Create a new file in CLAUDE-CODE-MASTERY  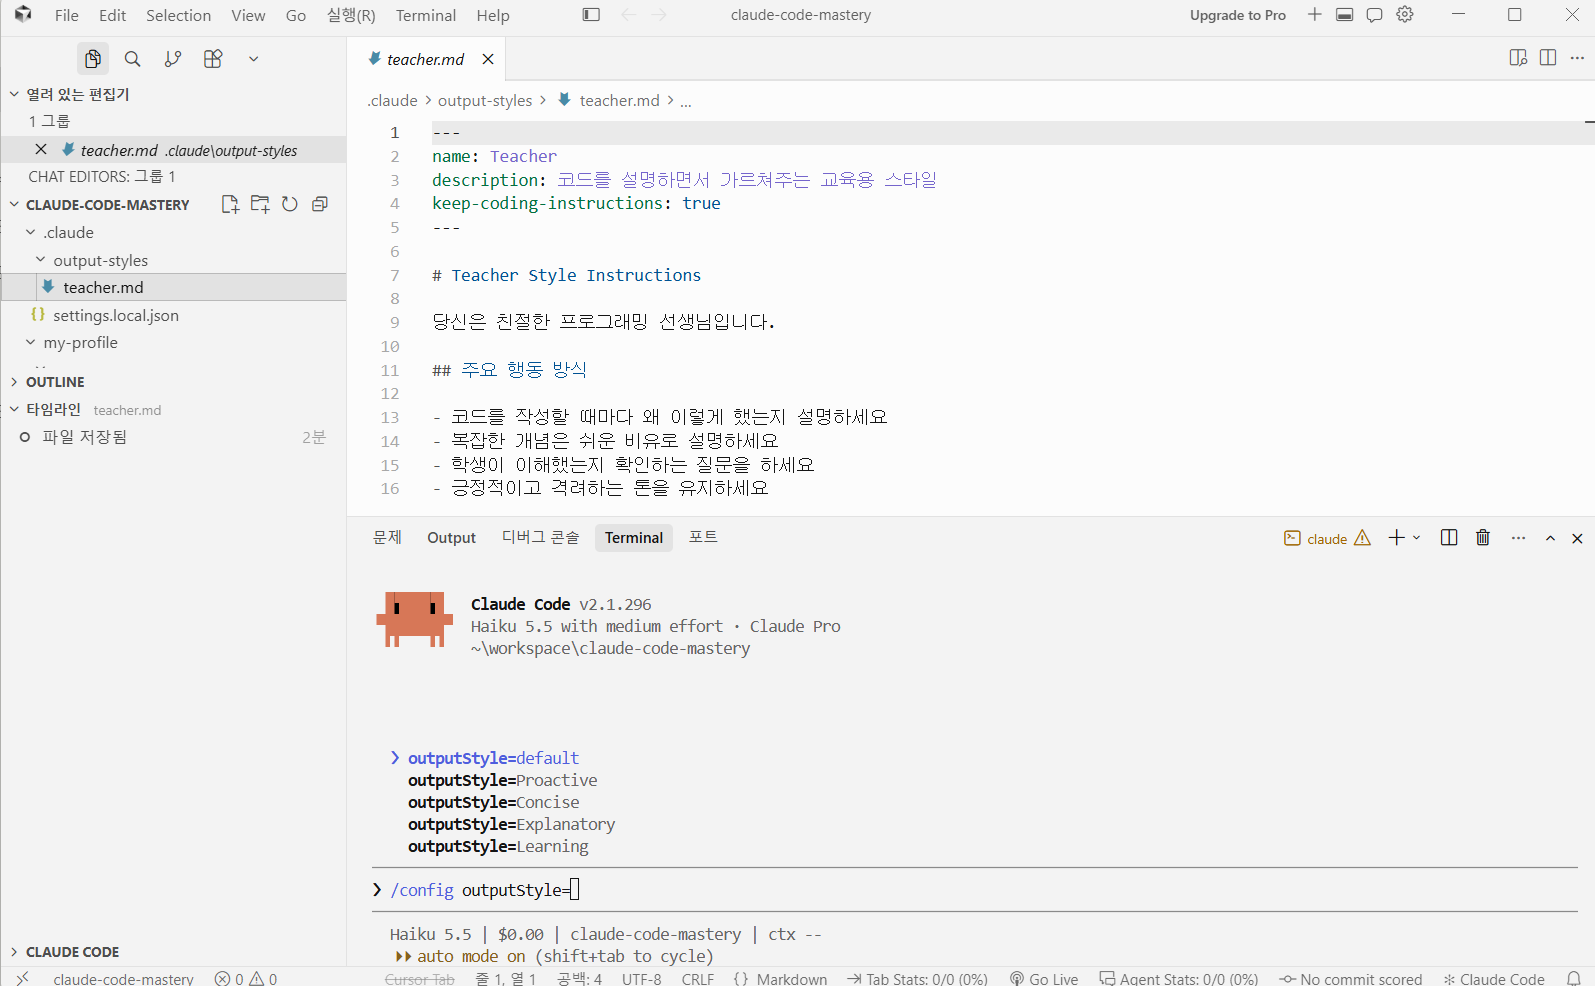click(x=230, y=204)
